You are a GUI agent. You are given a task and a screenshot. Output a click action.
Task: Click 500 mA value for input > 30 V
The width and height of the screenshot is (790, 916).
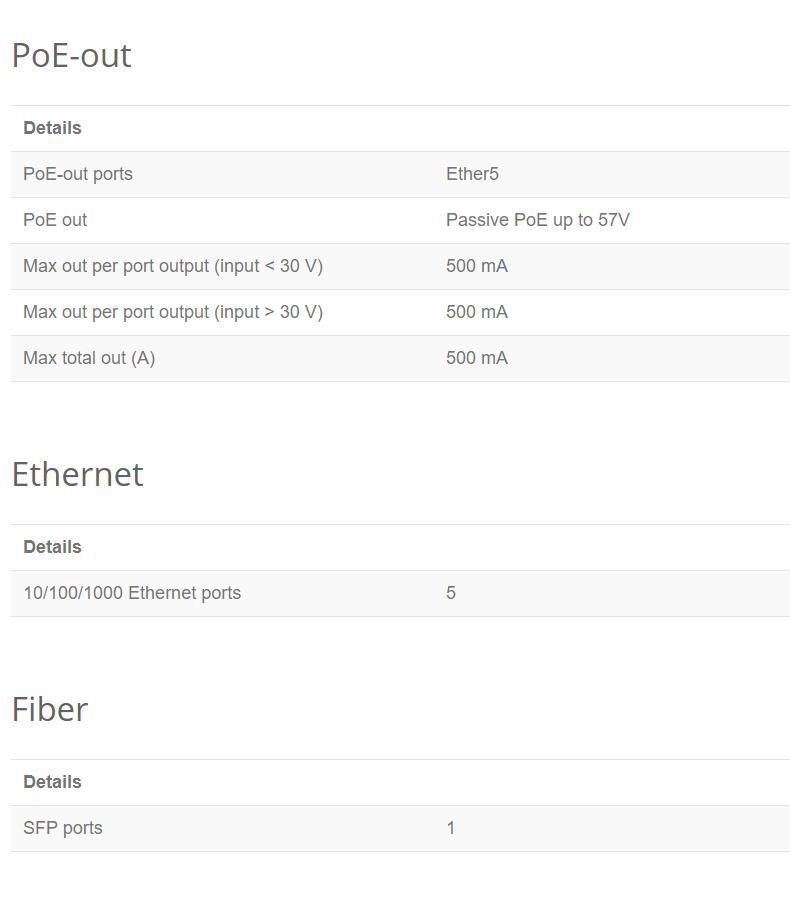coord(477,313)
